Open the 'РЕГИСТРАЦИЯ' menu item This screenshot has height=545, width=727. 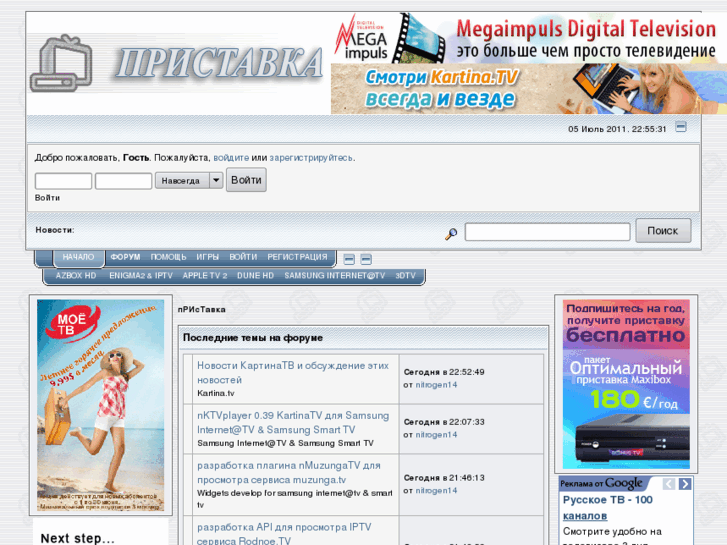click(x=297, y=257)
